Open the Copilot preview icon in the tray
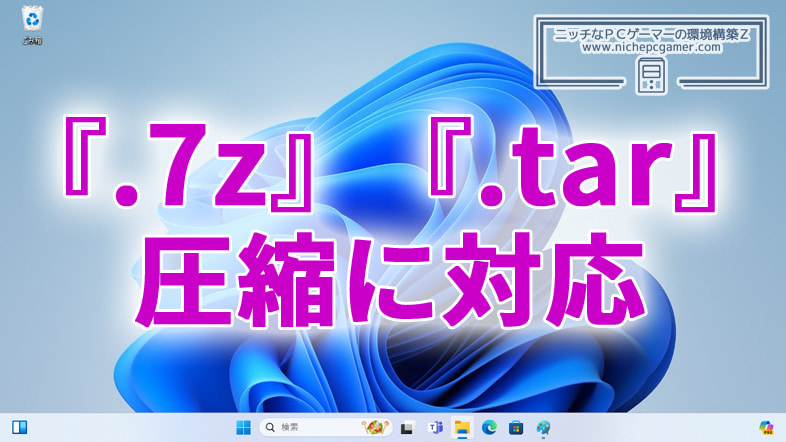Screen dimensions: 786x442 [766, 427]
